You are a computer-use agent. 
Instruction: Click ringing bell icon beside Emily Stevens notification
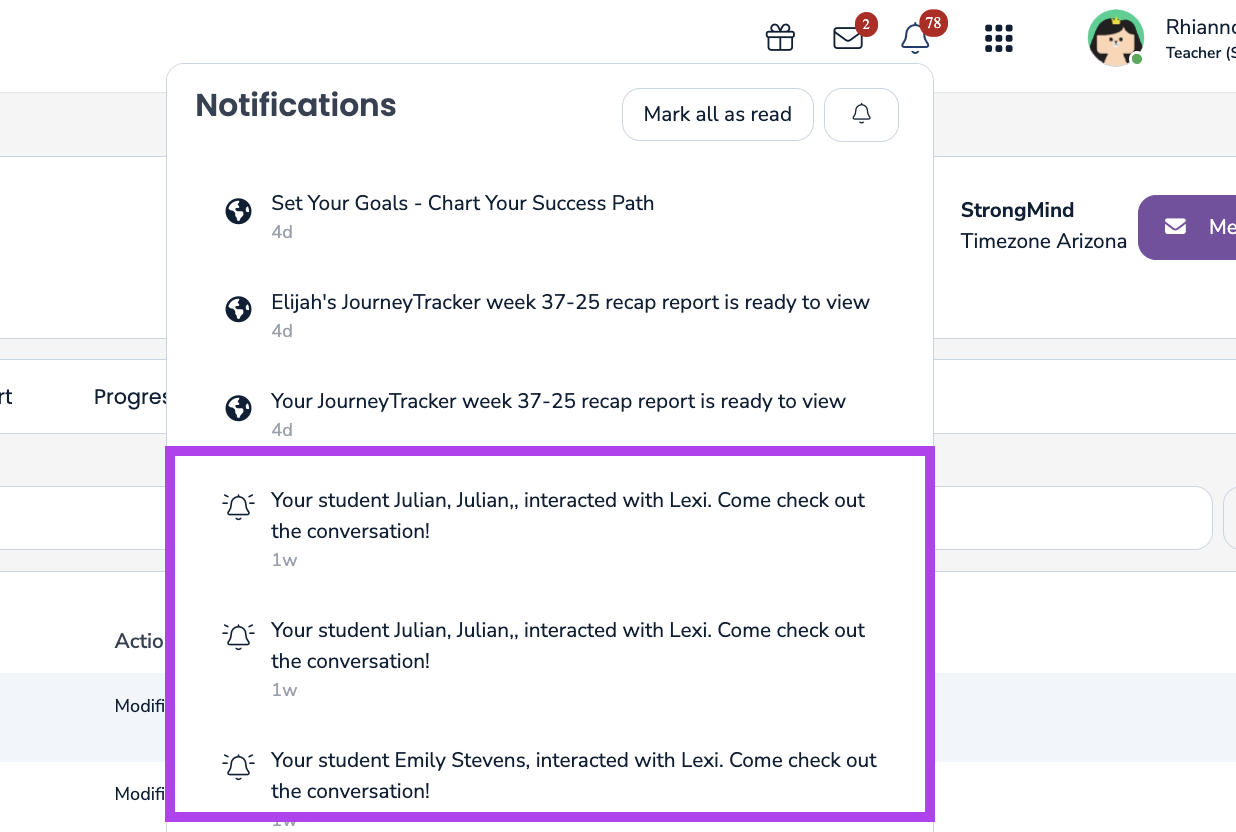pos(238,766)
